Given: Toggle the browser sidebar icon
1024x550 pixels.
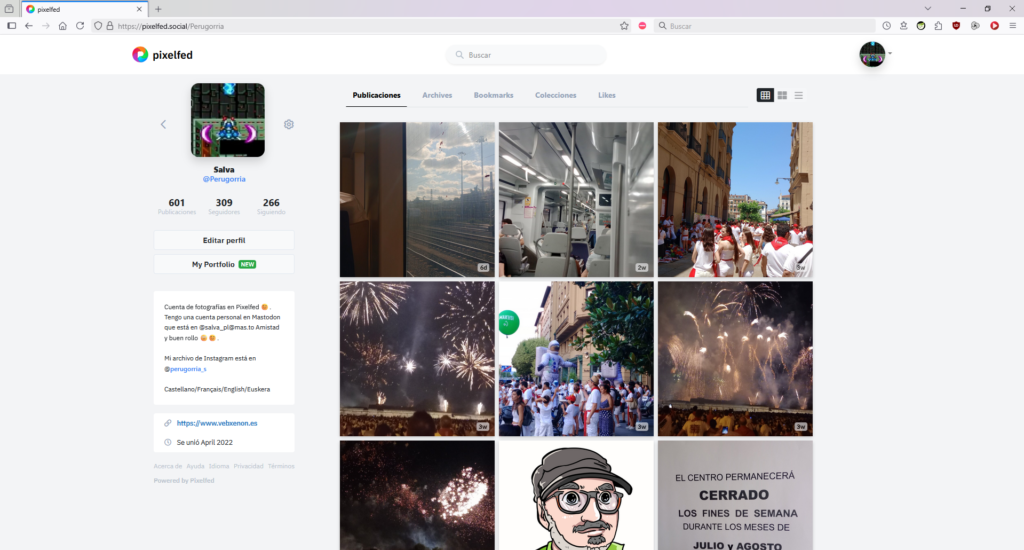Looking at the screenshot, I should (12, 26).
